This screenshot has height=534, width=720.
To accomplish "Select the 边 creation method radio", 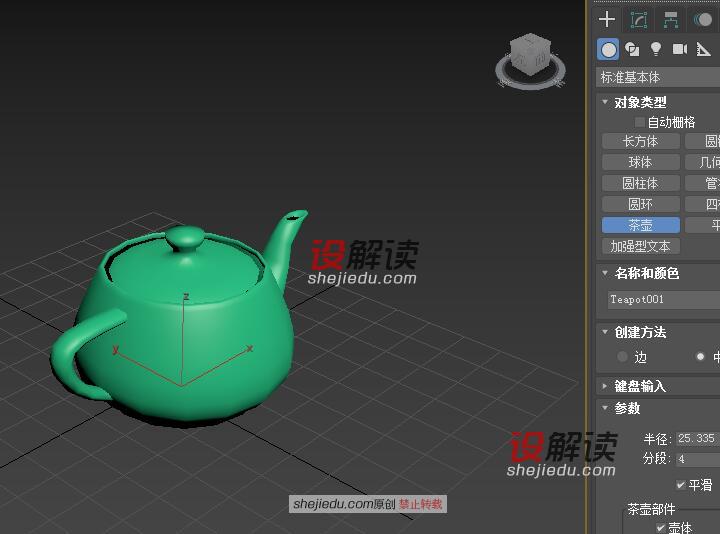I will [622, 356].
